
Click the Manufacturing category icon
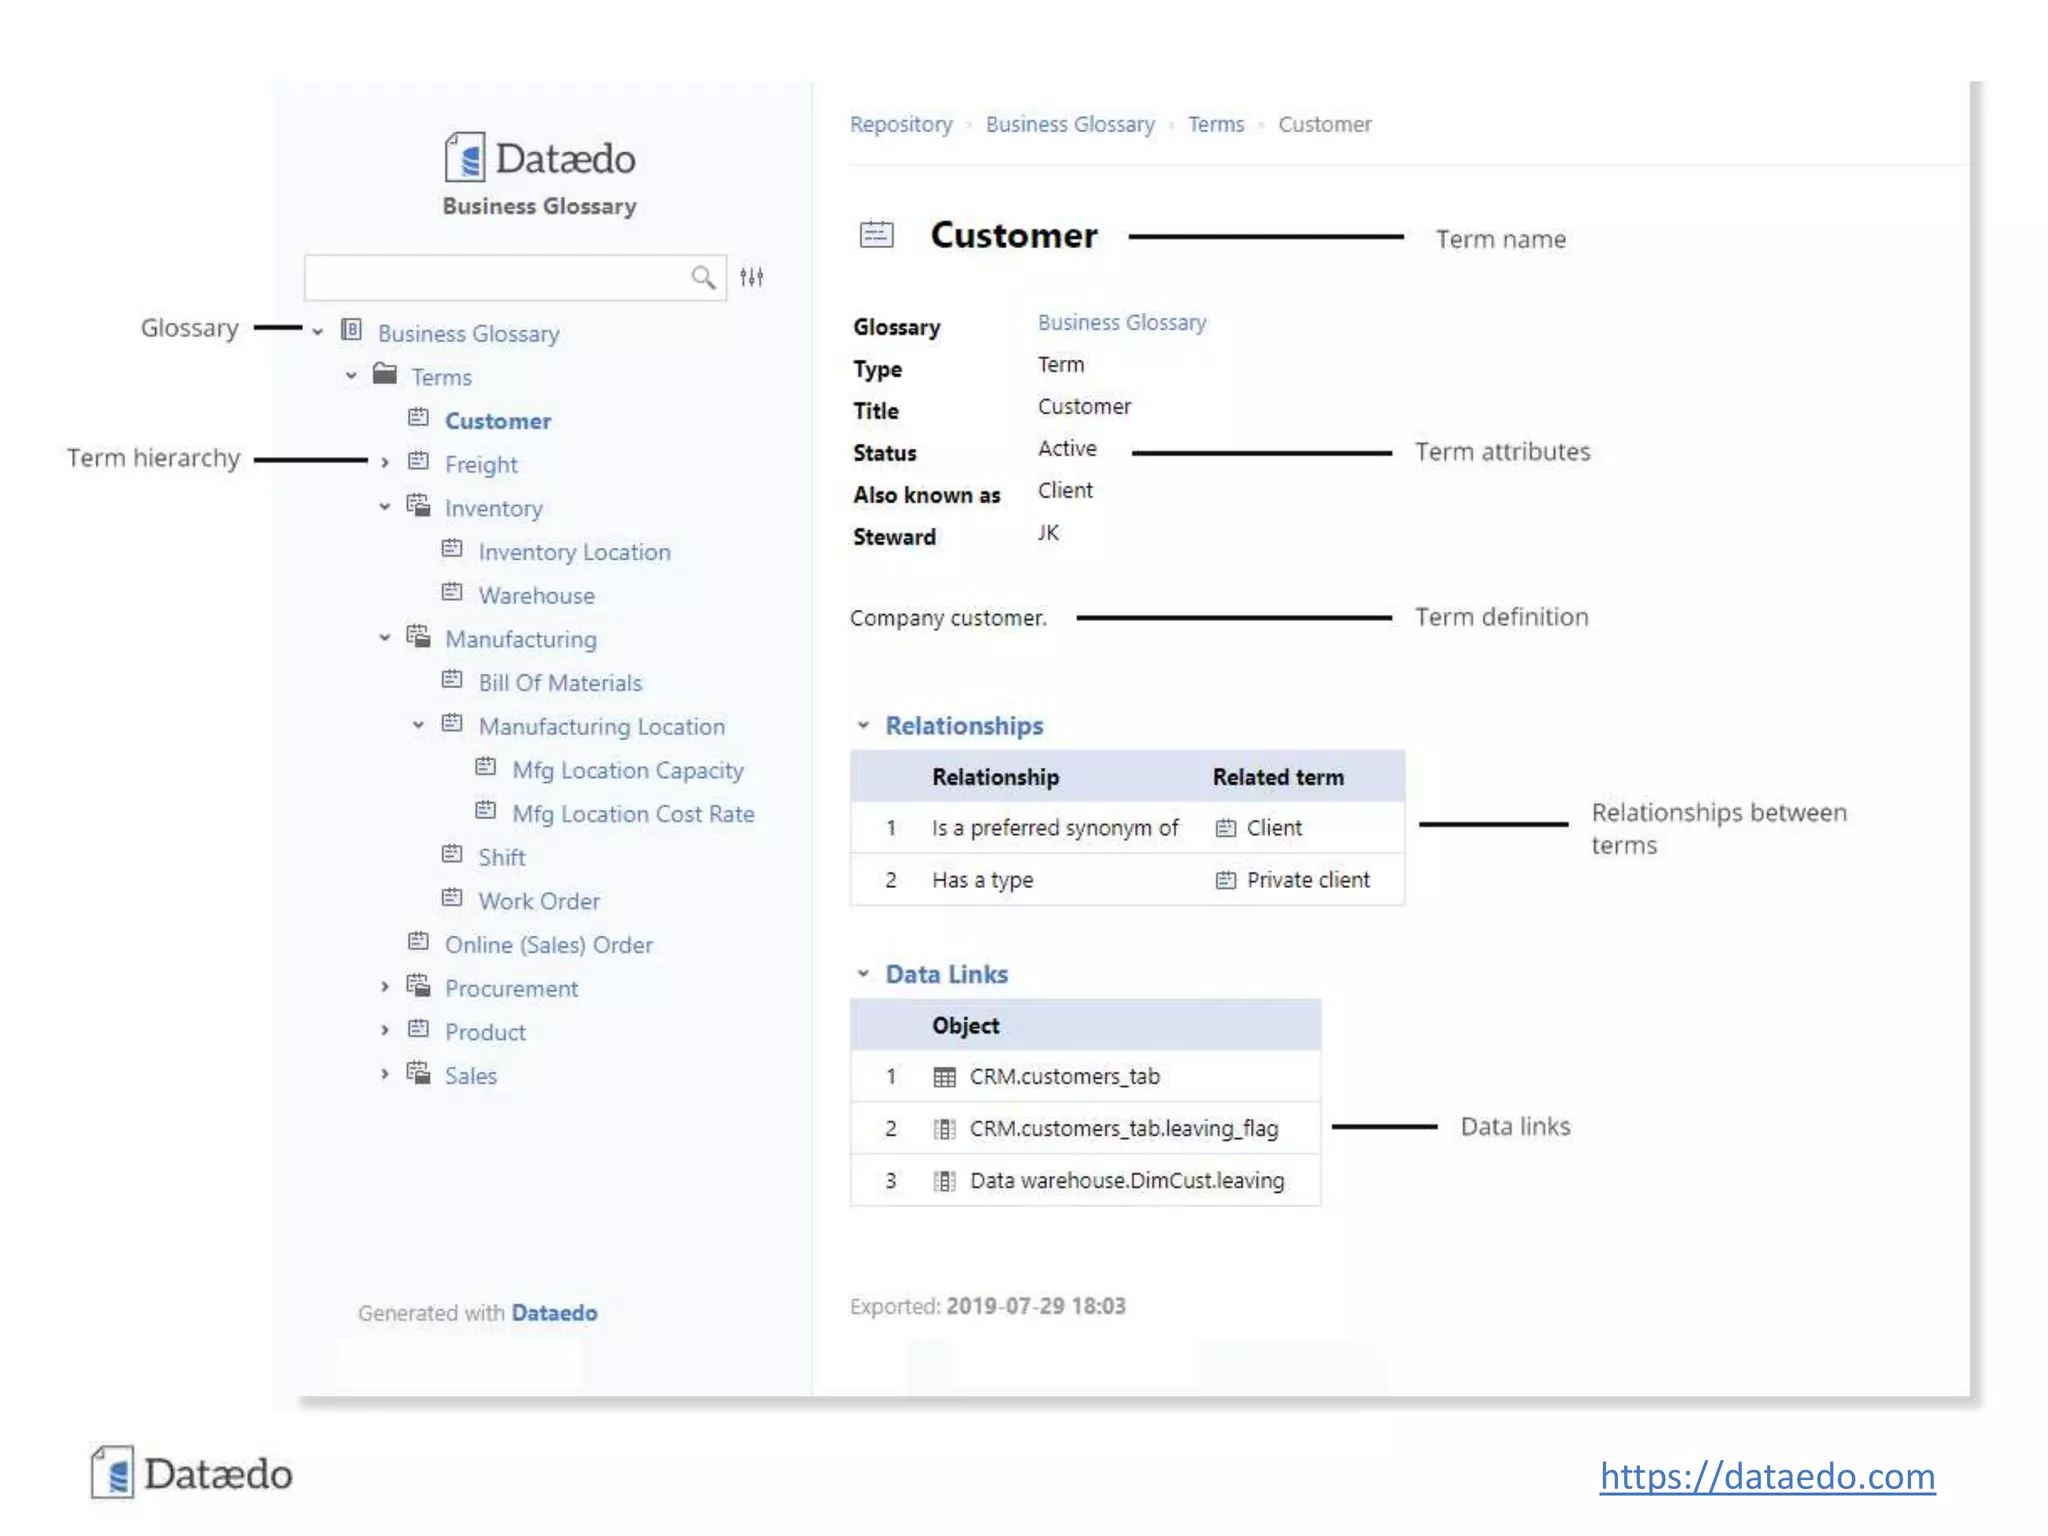[x=419, y=636]
